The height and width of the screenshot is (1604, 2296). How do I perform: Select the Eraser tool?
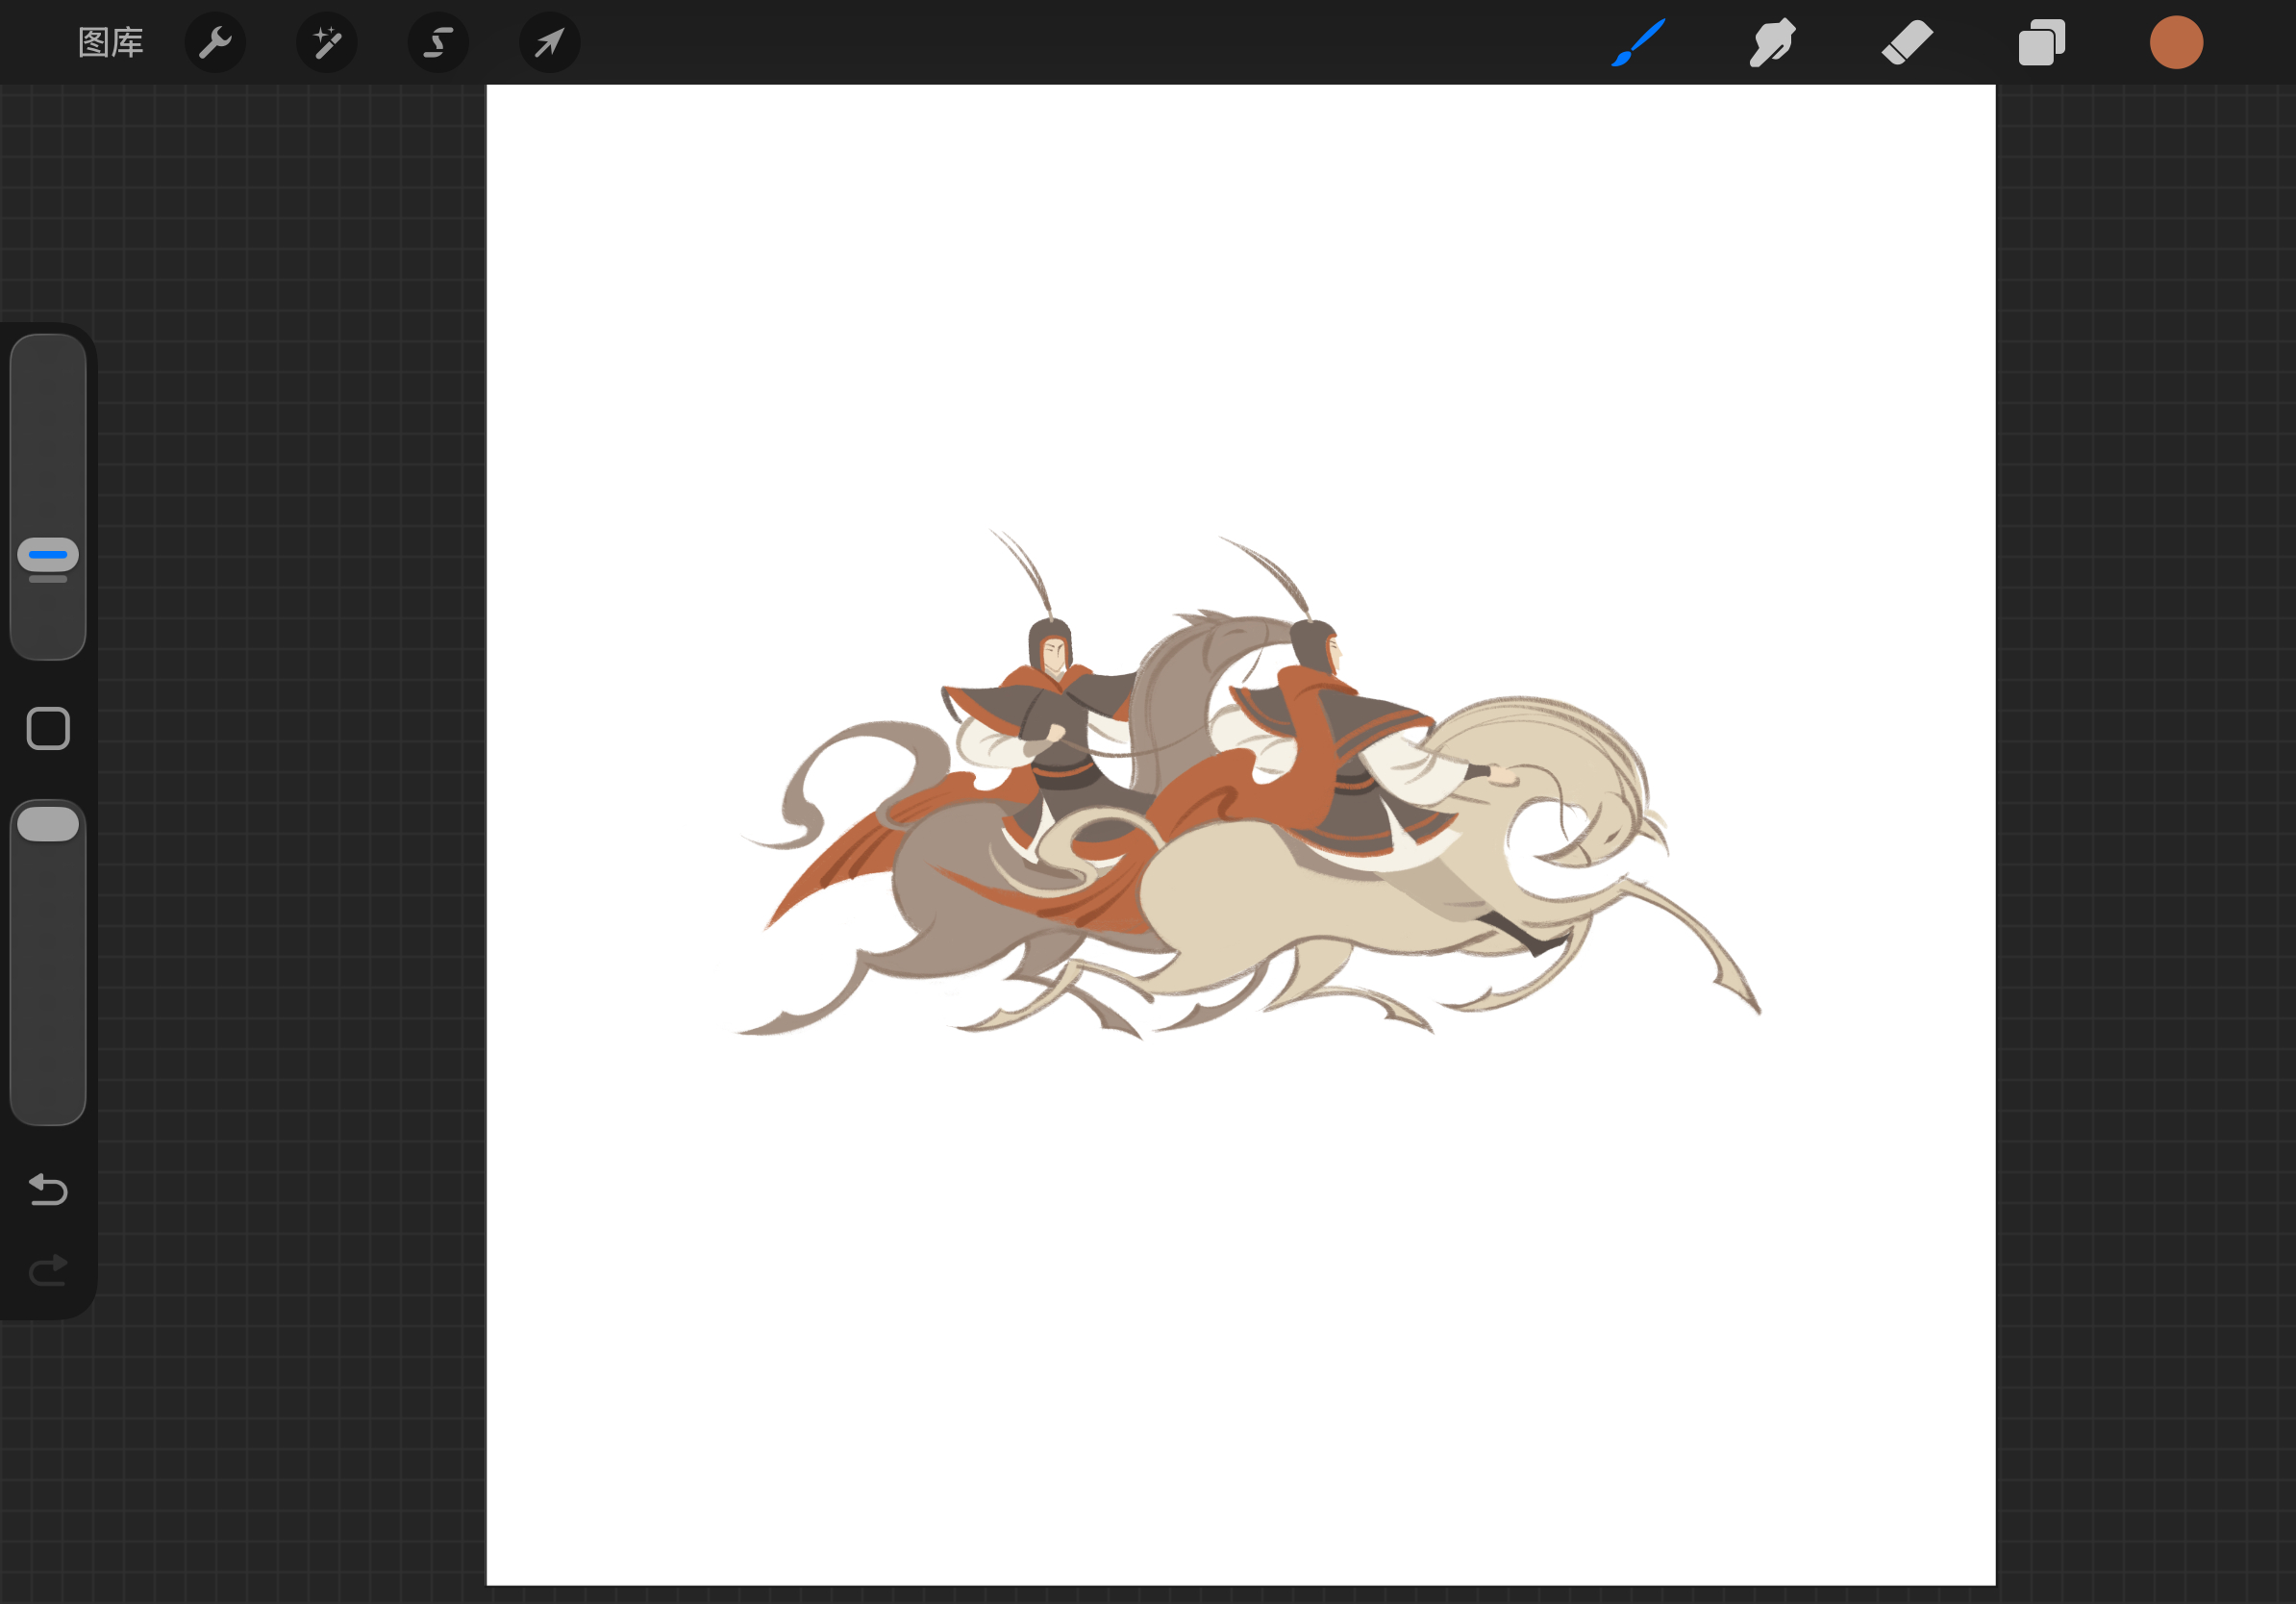(x=1907, y=43)
